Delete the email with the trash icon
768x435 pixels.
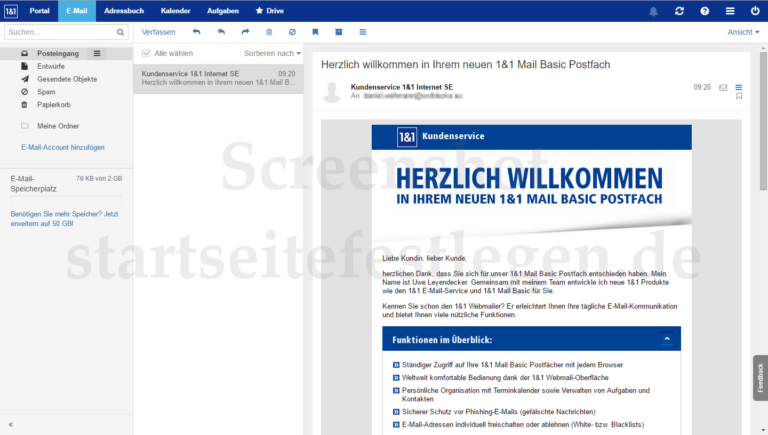coord(269,32)
